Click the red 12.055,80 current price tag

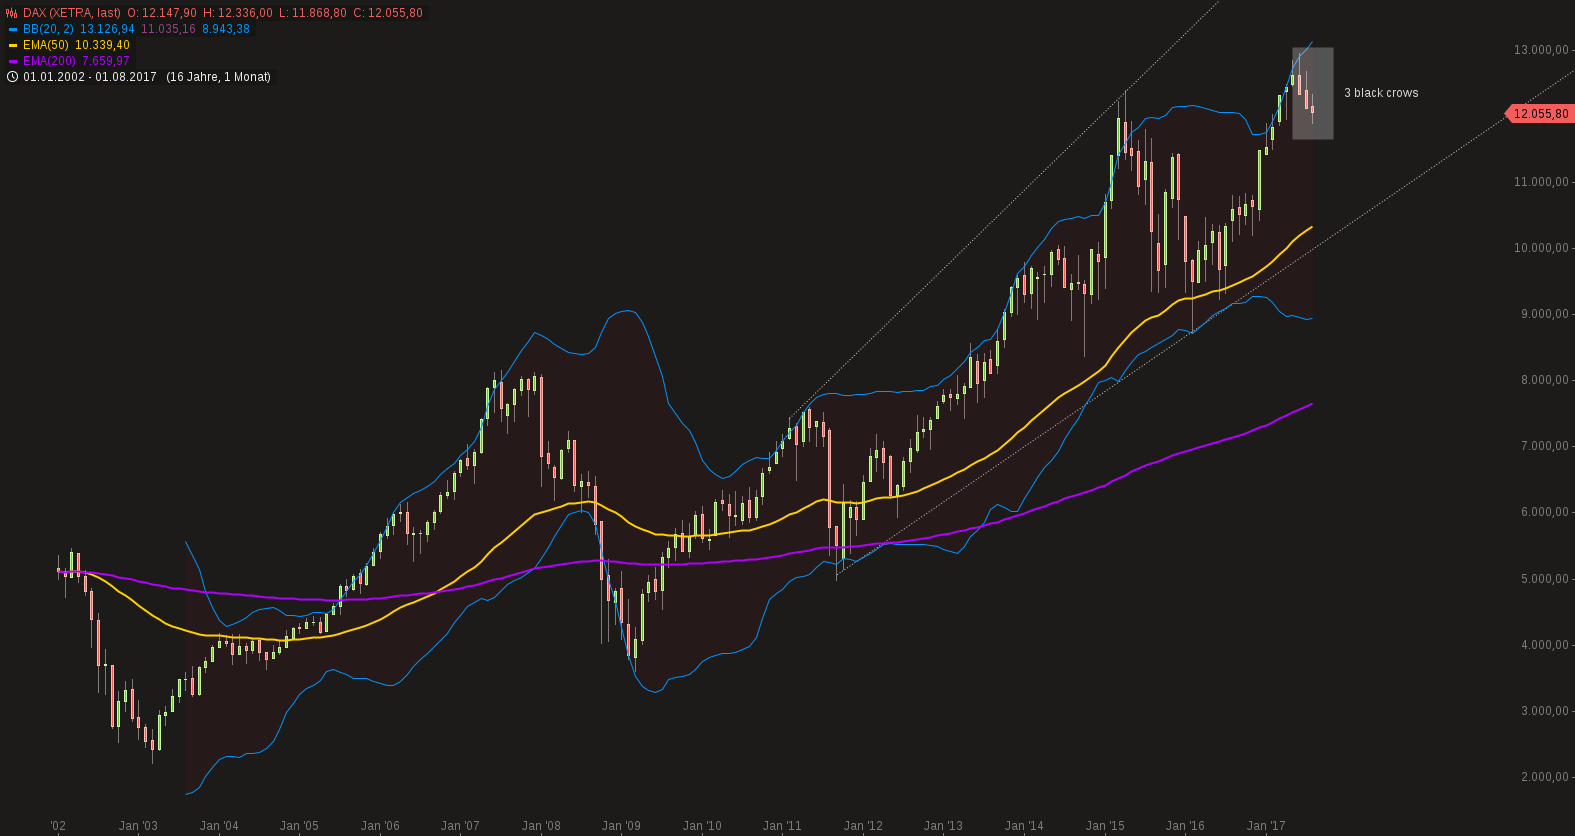click(x=1539, y=114)
